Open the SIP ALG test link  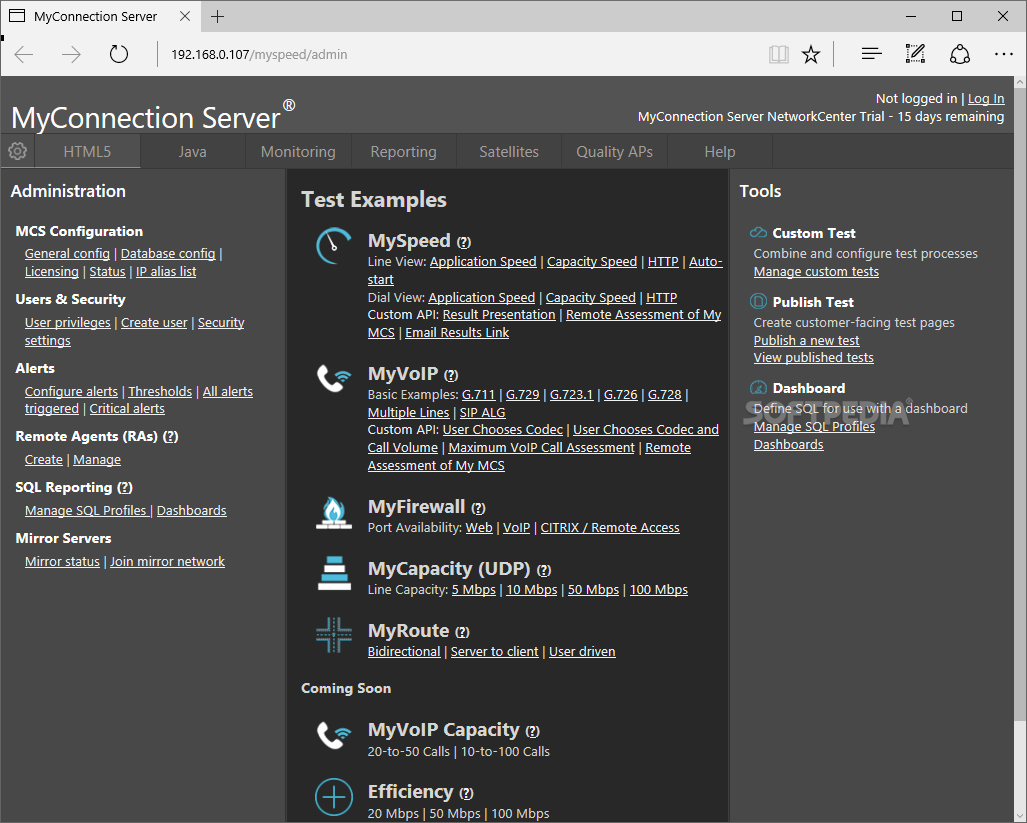pos(483,412)
